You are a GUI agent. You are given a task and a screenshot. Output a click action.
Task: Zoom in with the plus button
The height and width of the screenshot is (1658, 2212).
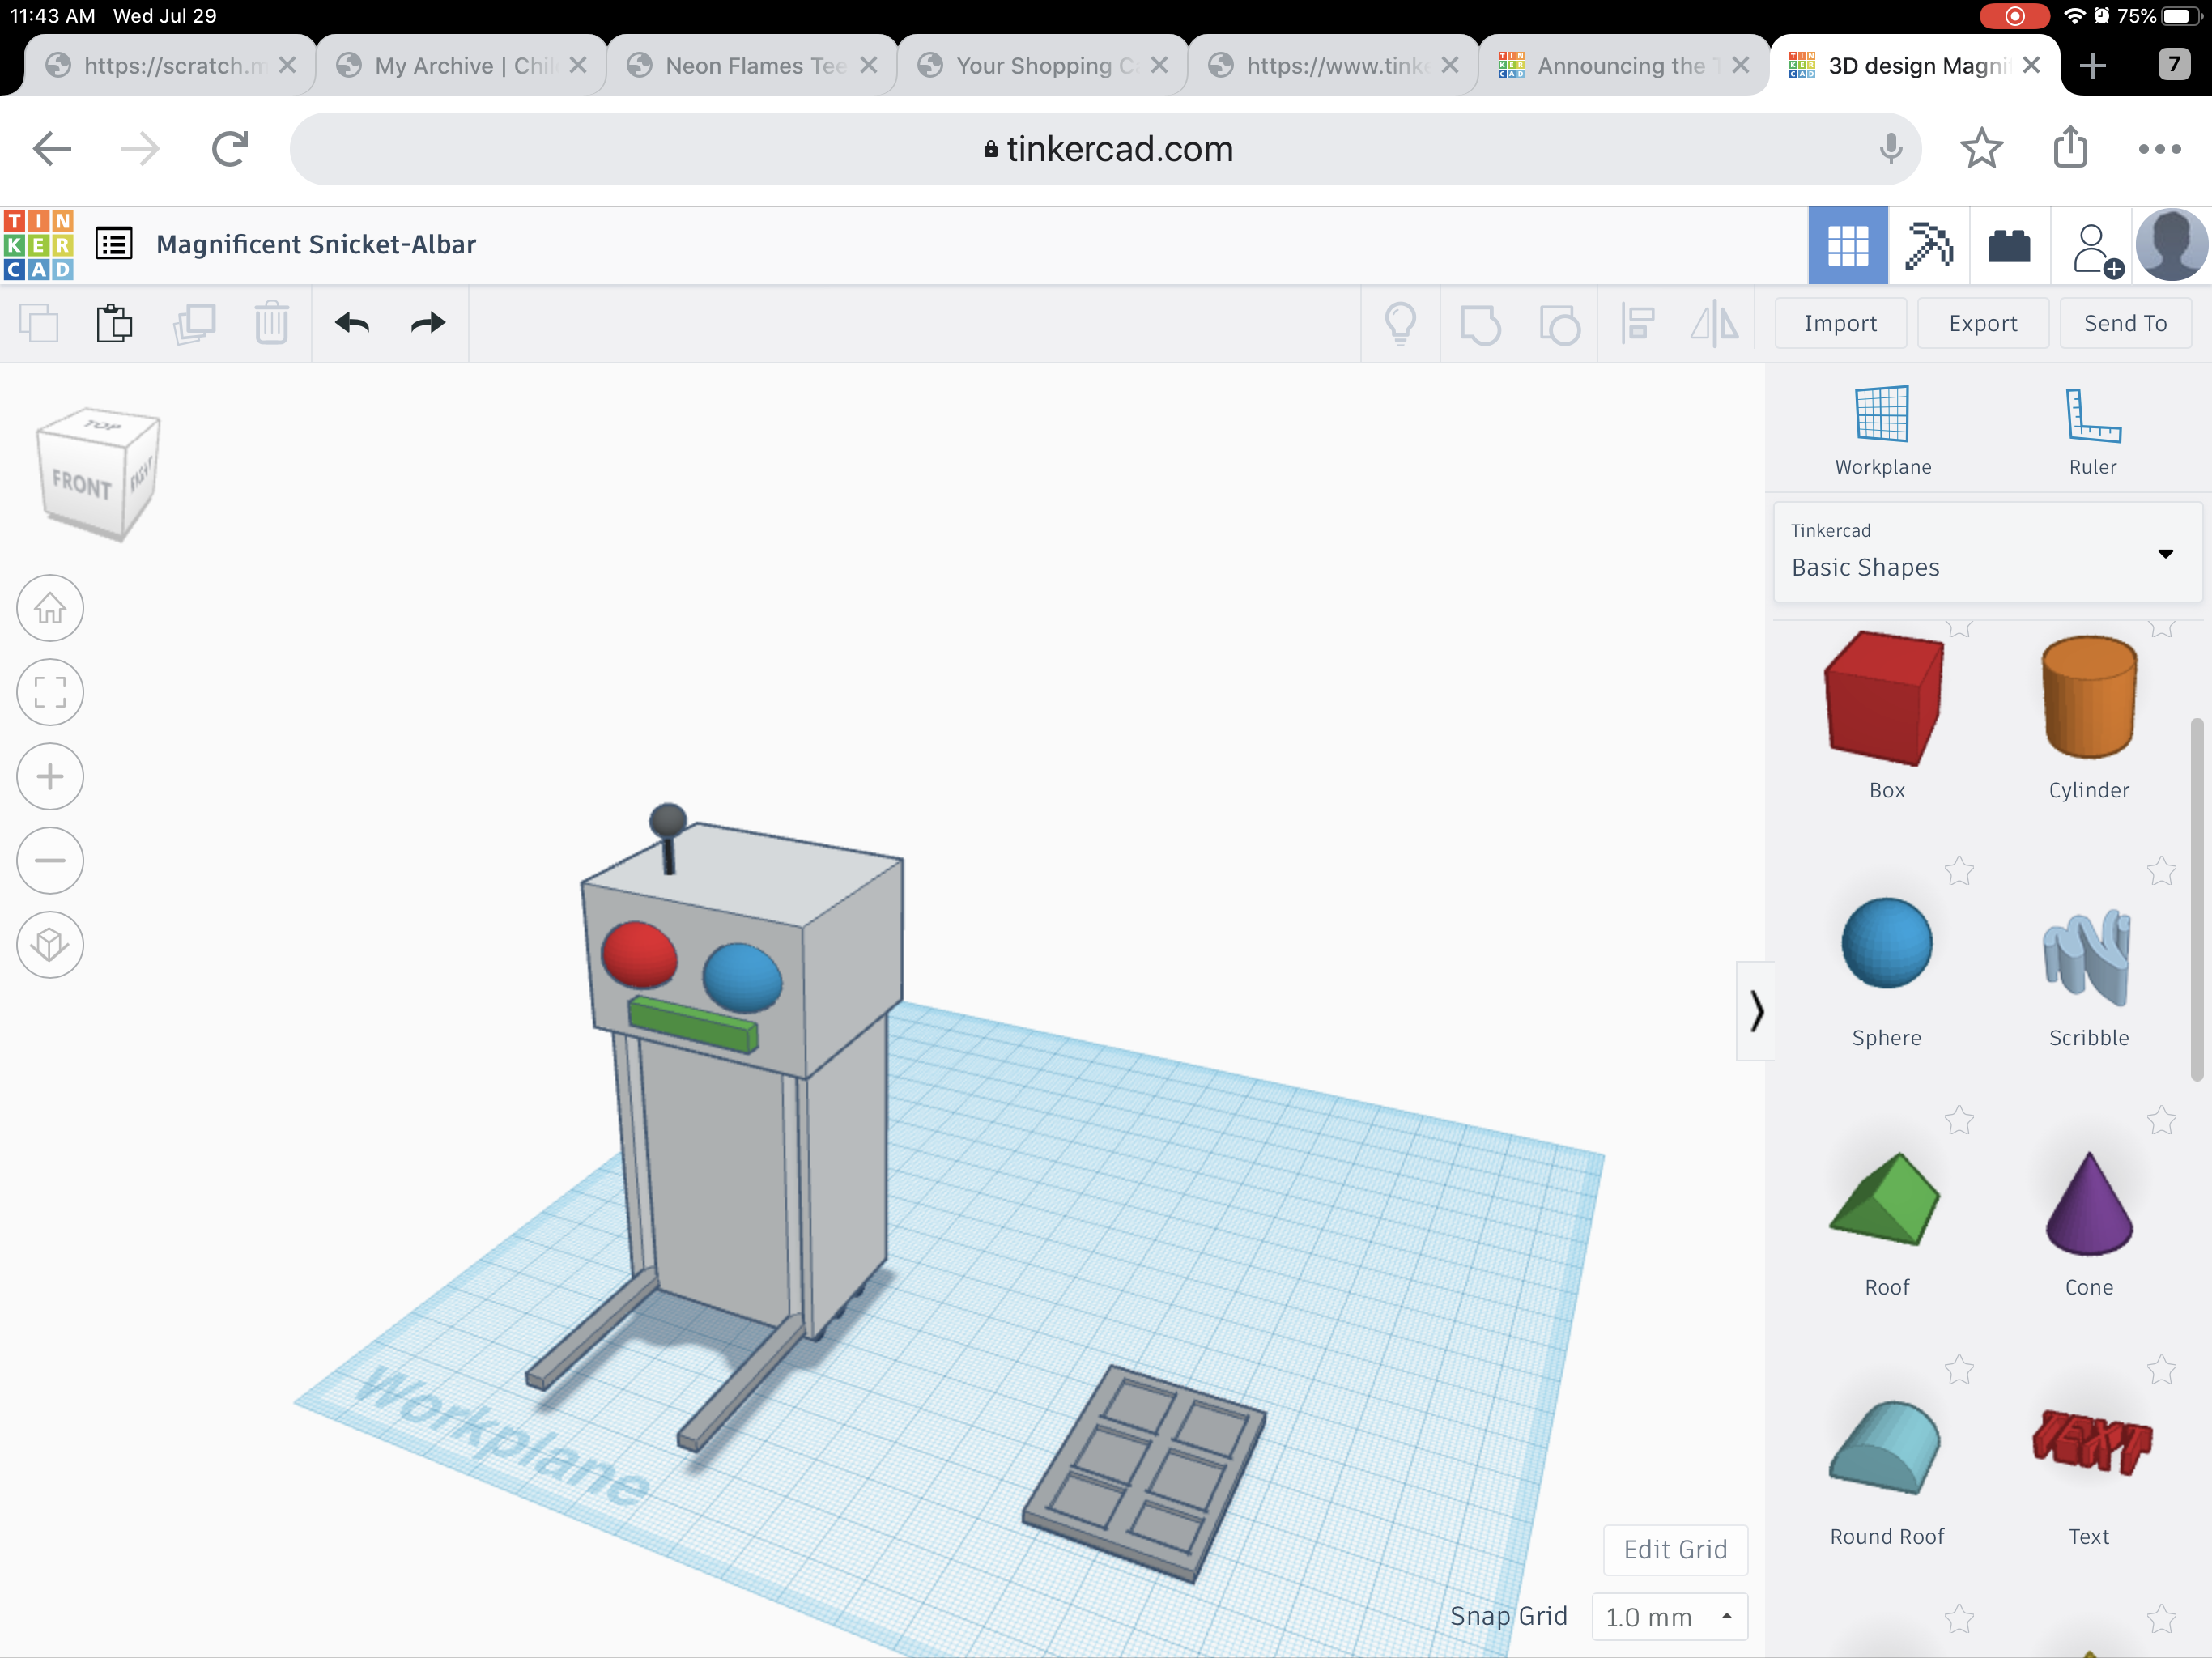pyautogui.click(x=50, y=776)
